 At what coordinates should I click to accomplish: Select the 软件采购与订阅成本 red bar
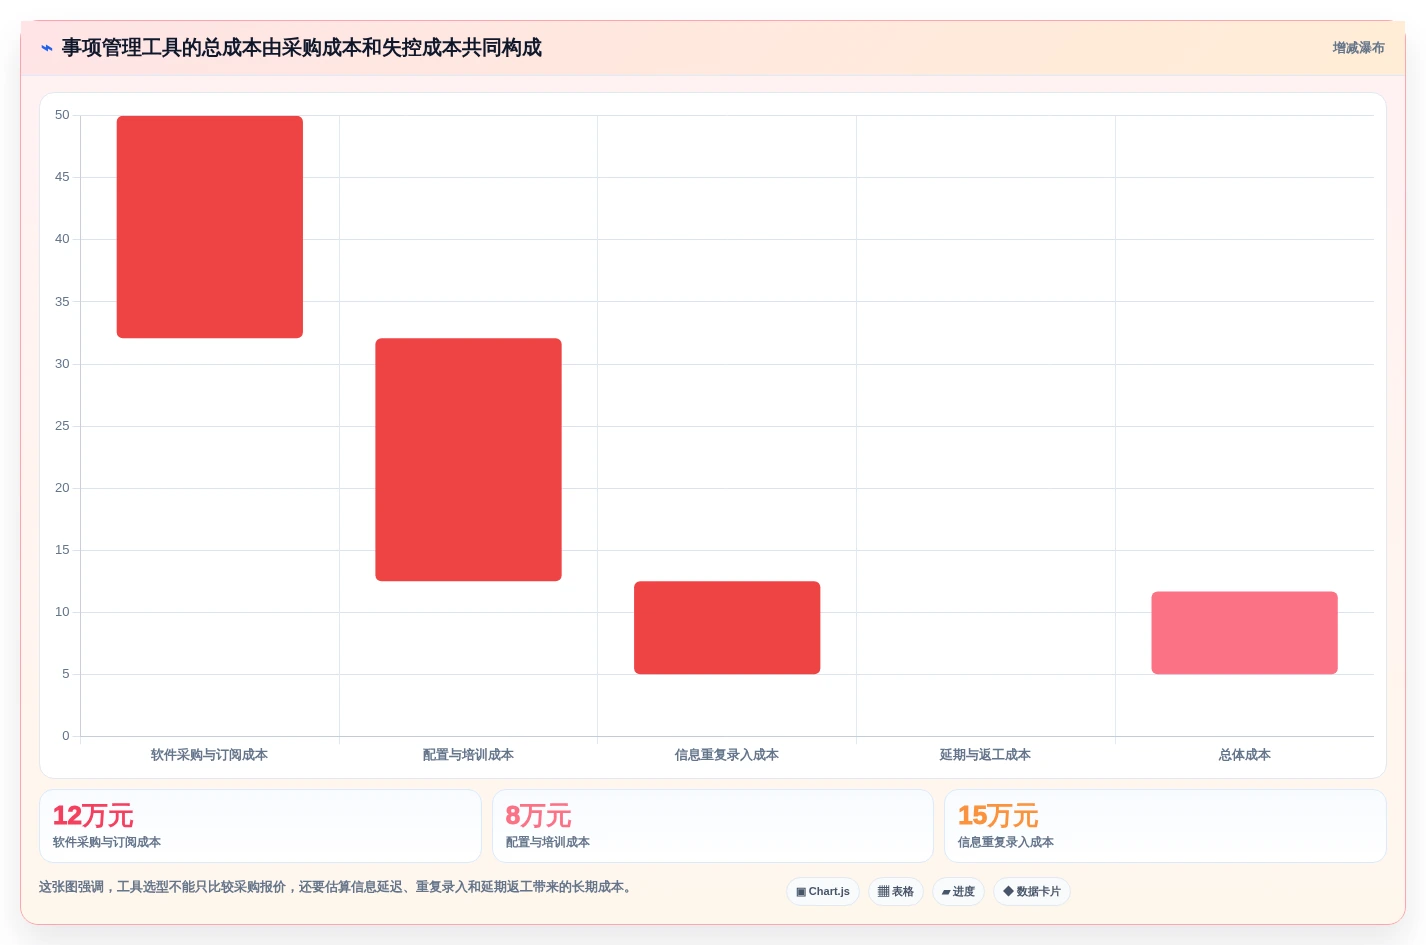coord(210,227)
